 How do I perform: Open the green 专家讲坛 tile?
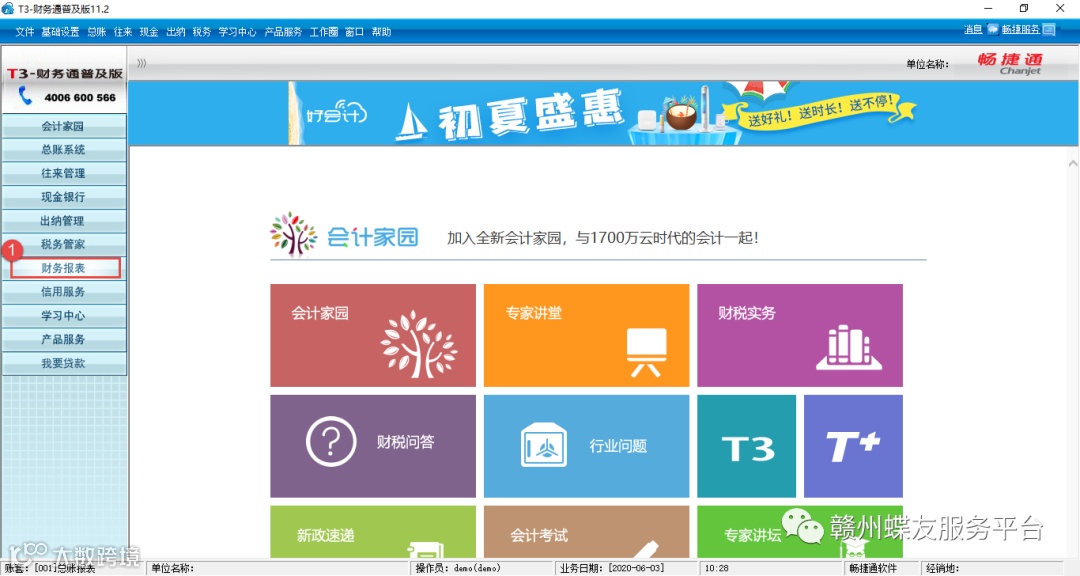(x=800, y=532)
